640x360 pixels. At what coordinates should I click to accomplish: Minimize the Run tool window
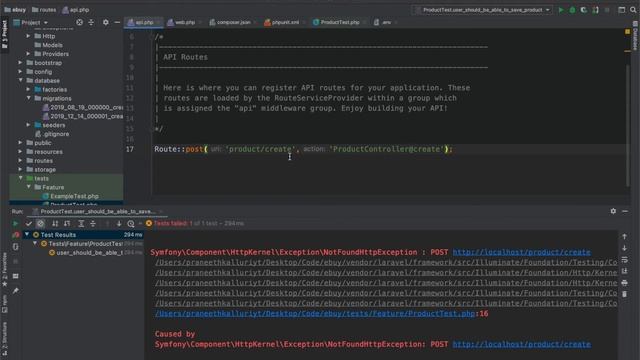(x=625, y=211)
